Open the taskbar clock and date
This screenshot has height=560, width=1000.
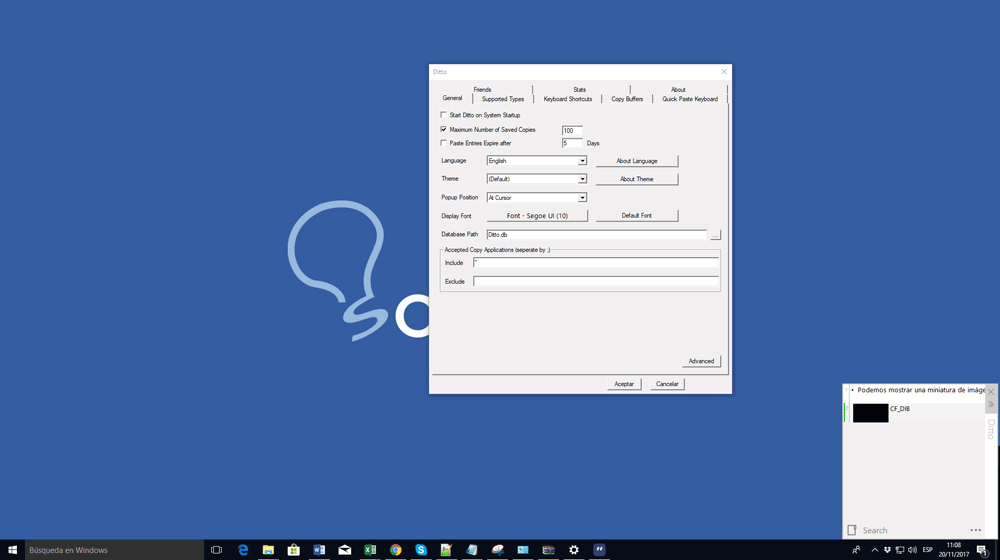(x=953, y=550)
